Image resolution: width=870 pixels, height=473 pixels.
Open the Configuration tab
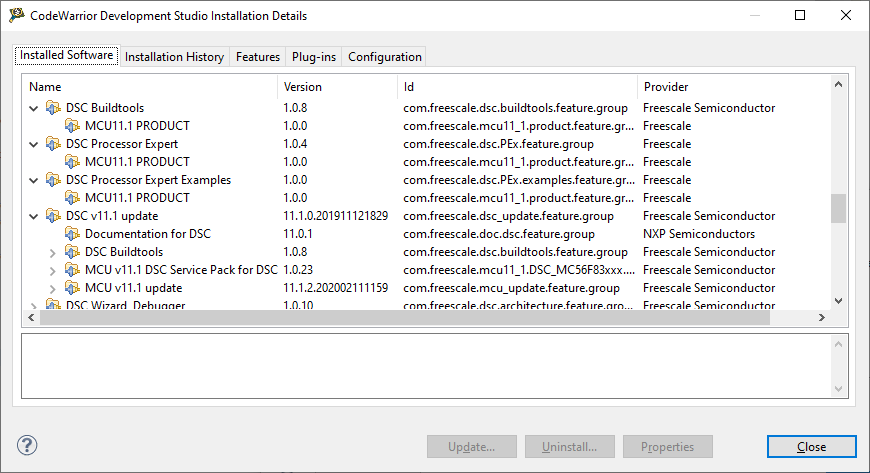click(384, 57)
